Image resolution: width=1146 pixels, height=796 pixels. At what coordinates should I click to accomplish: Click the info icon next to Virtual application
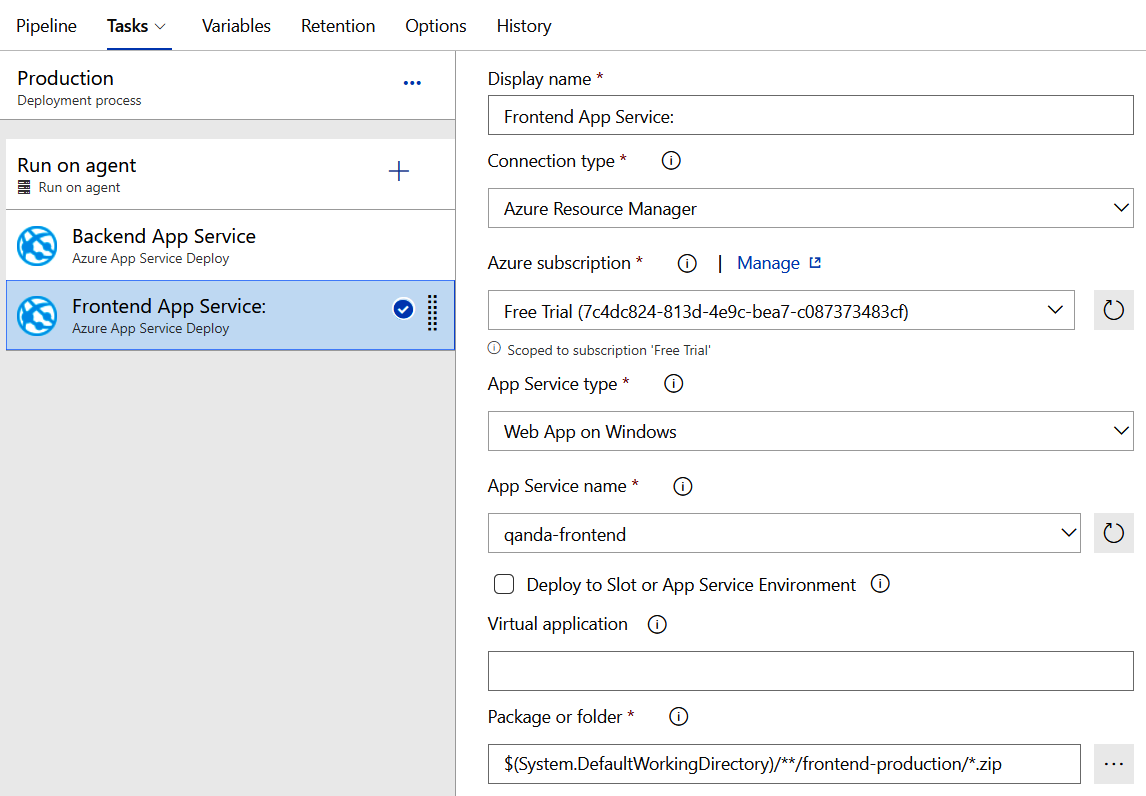pos(657,624)
